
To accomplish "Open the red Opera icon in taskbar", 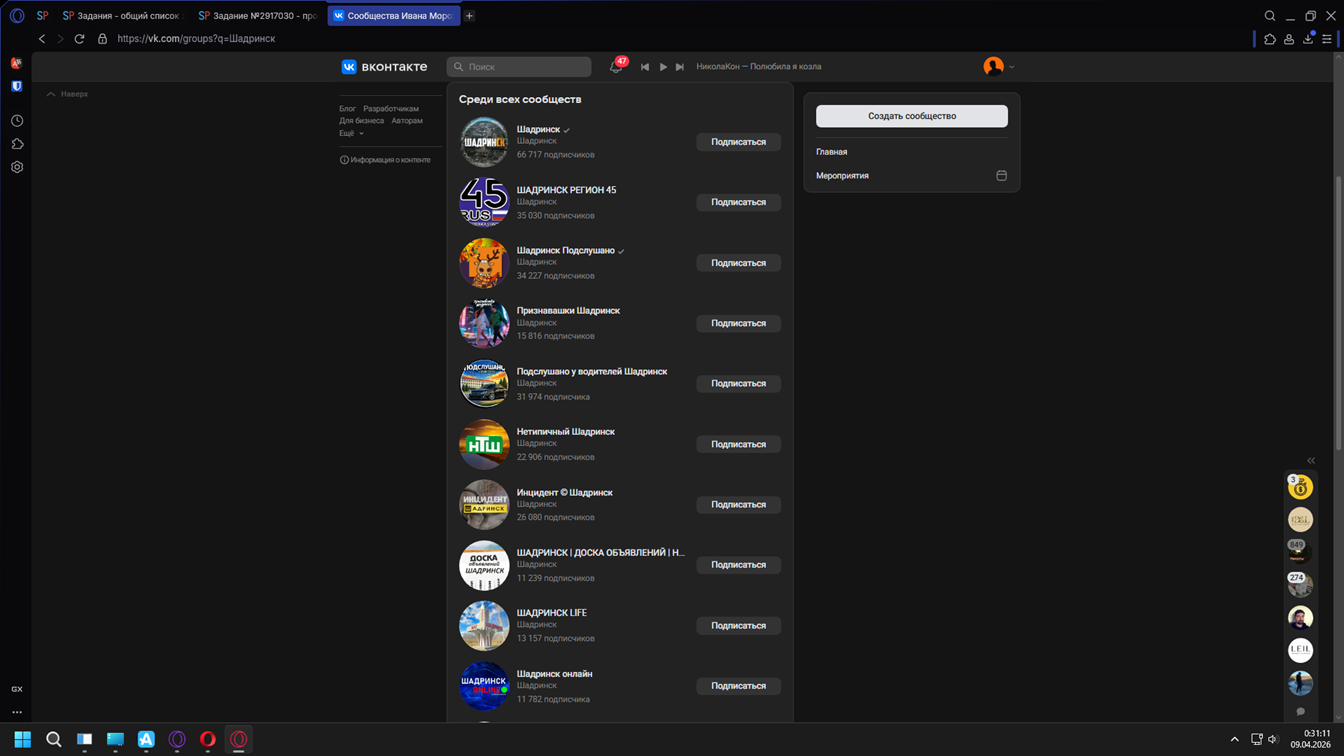I will (208, 740).
